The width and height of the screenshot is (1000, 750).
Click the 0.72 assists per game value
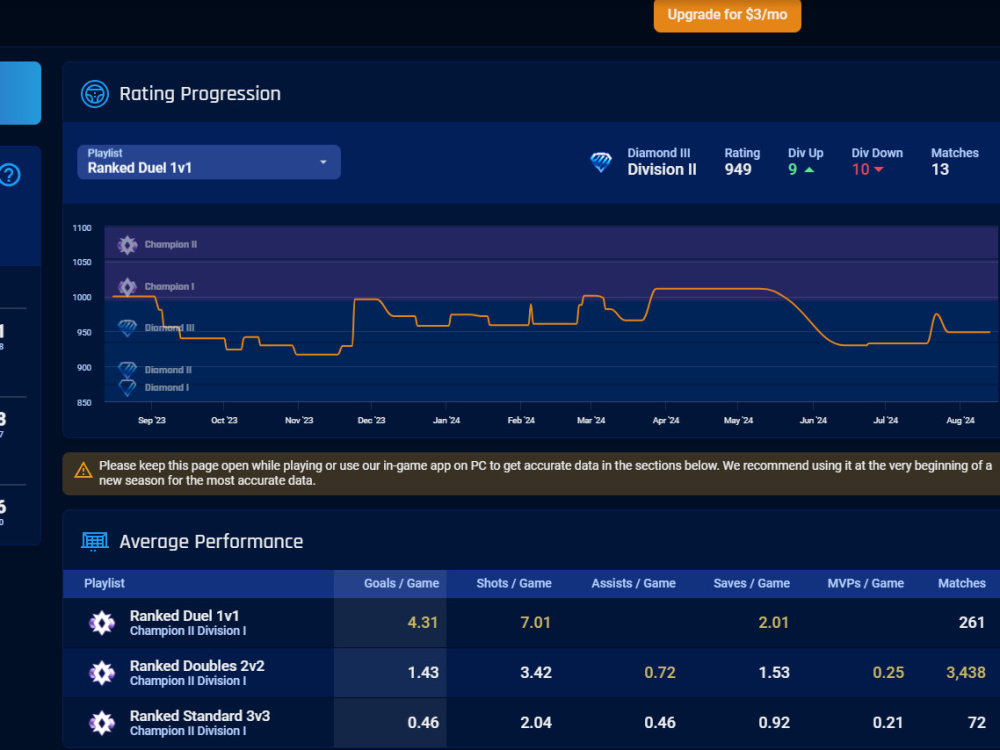659,672
